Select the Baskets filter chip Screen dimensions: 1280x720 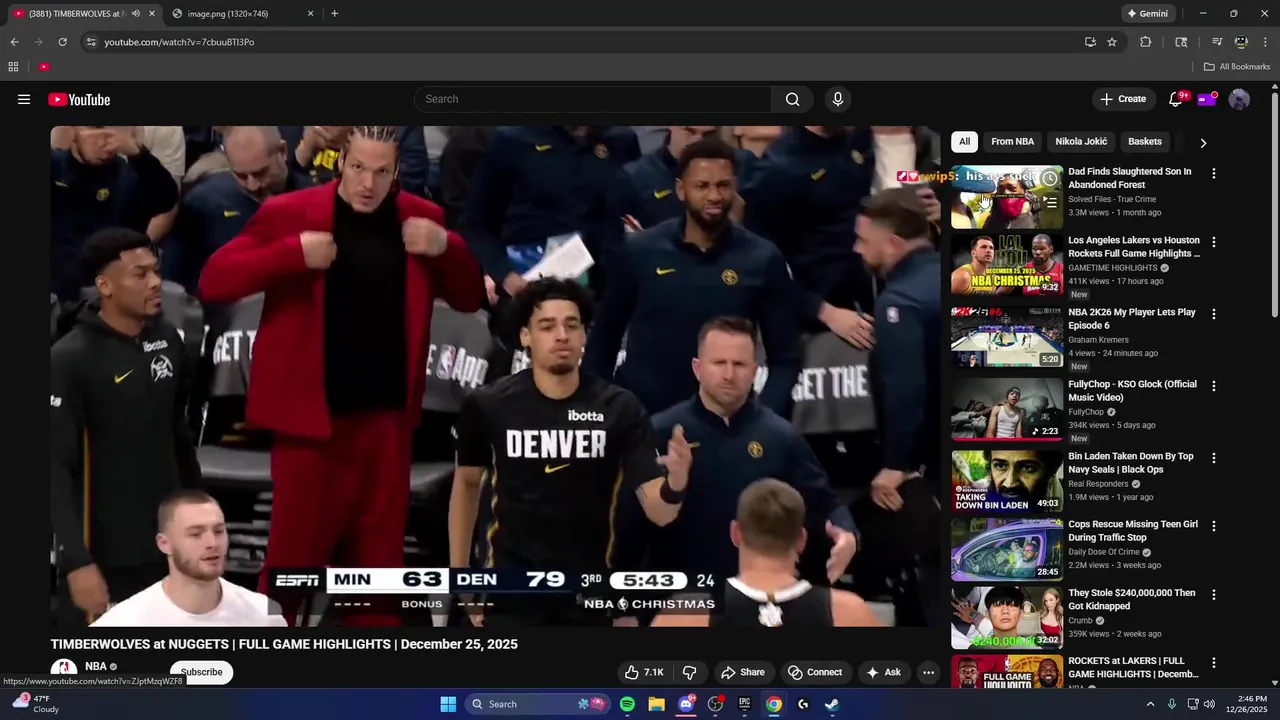[1145, 142]
